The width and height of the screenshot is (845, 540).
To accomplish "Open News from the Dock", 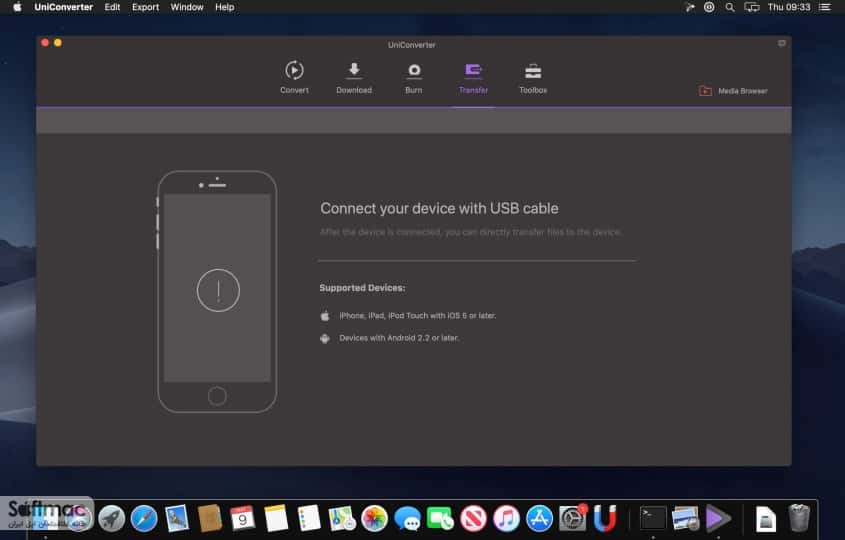I will click(x=473, y=518).
